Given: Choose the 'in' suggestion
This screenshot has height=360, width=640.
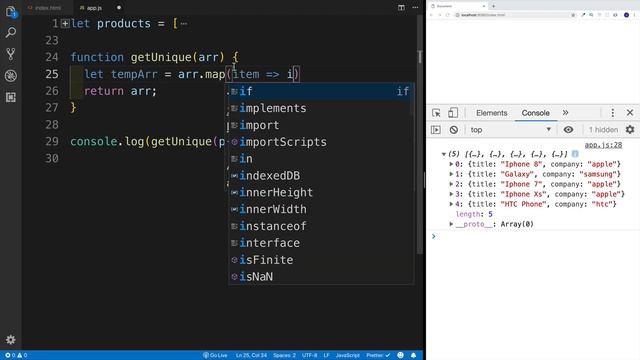Looking at the screenshot, I should click(x=321, y=159).
